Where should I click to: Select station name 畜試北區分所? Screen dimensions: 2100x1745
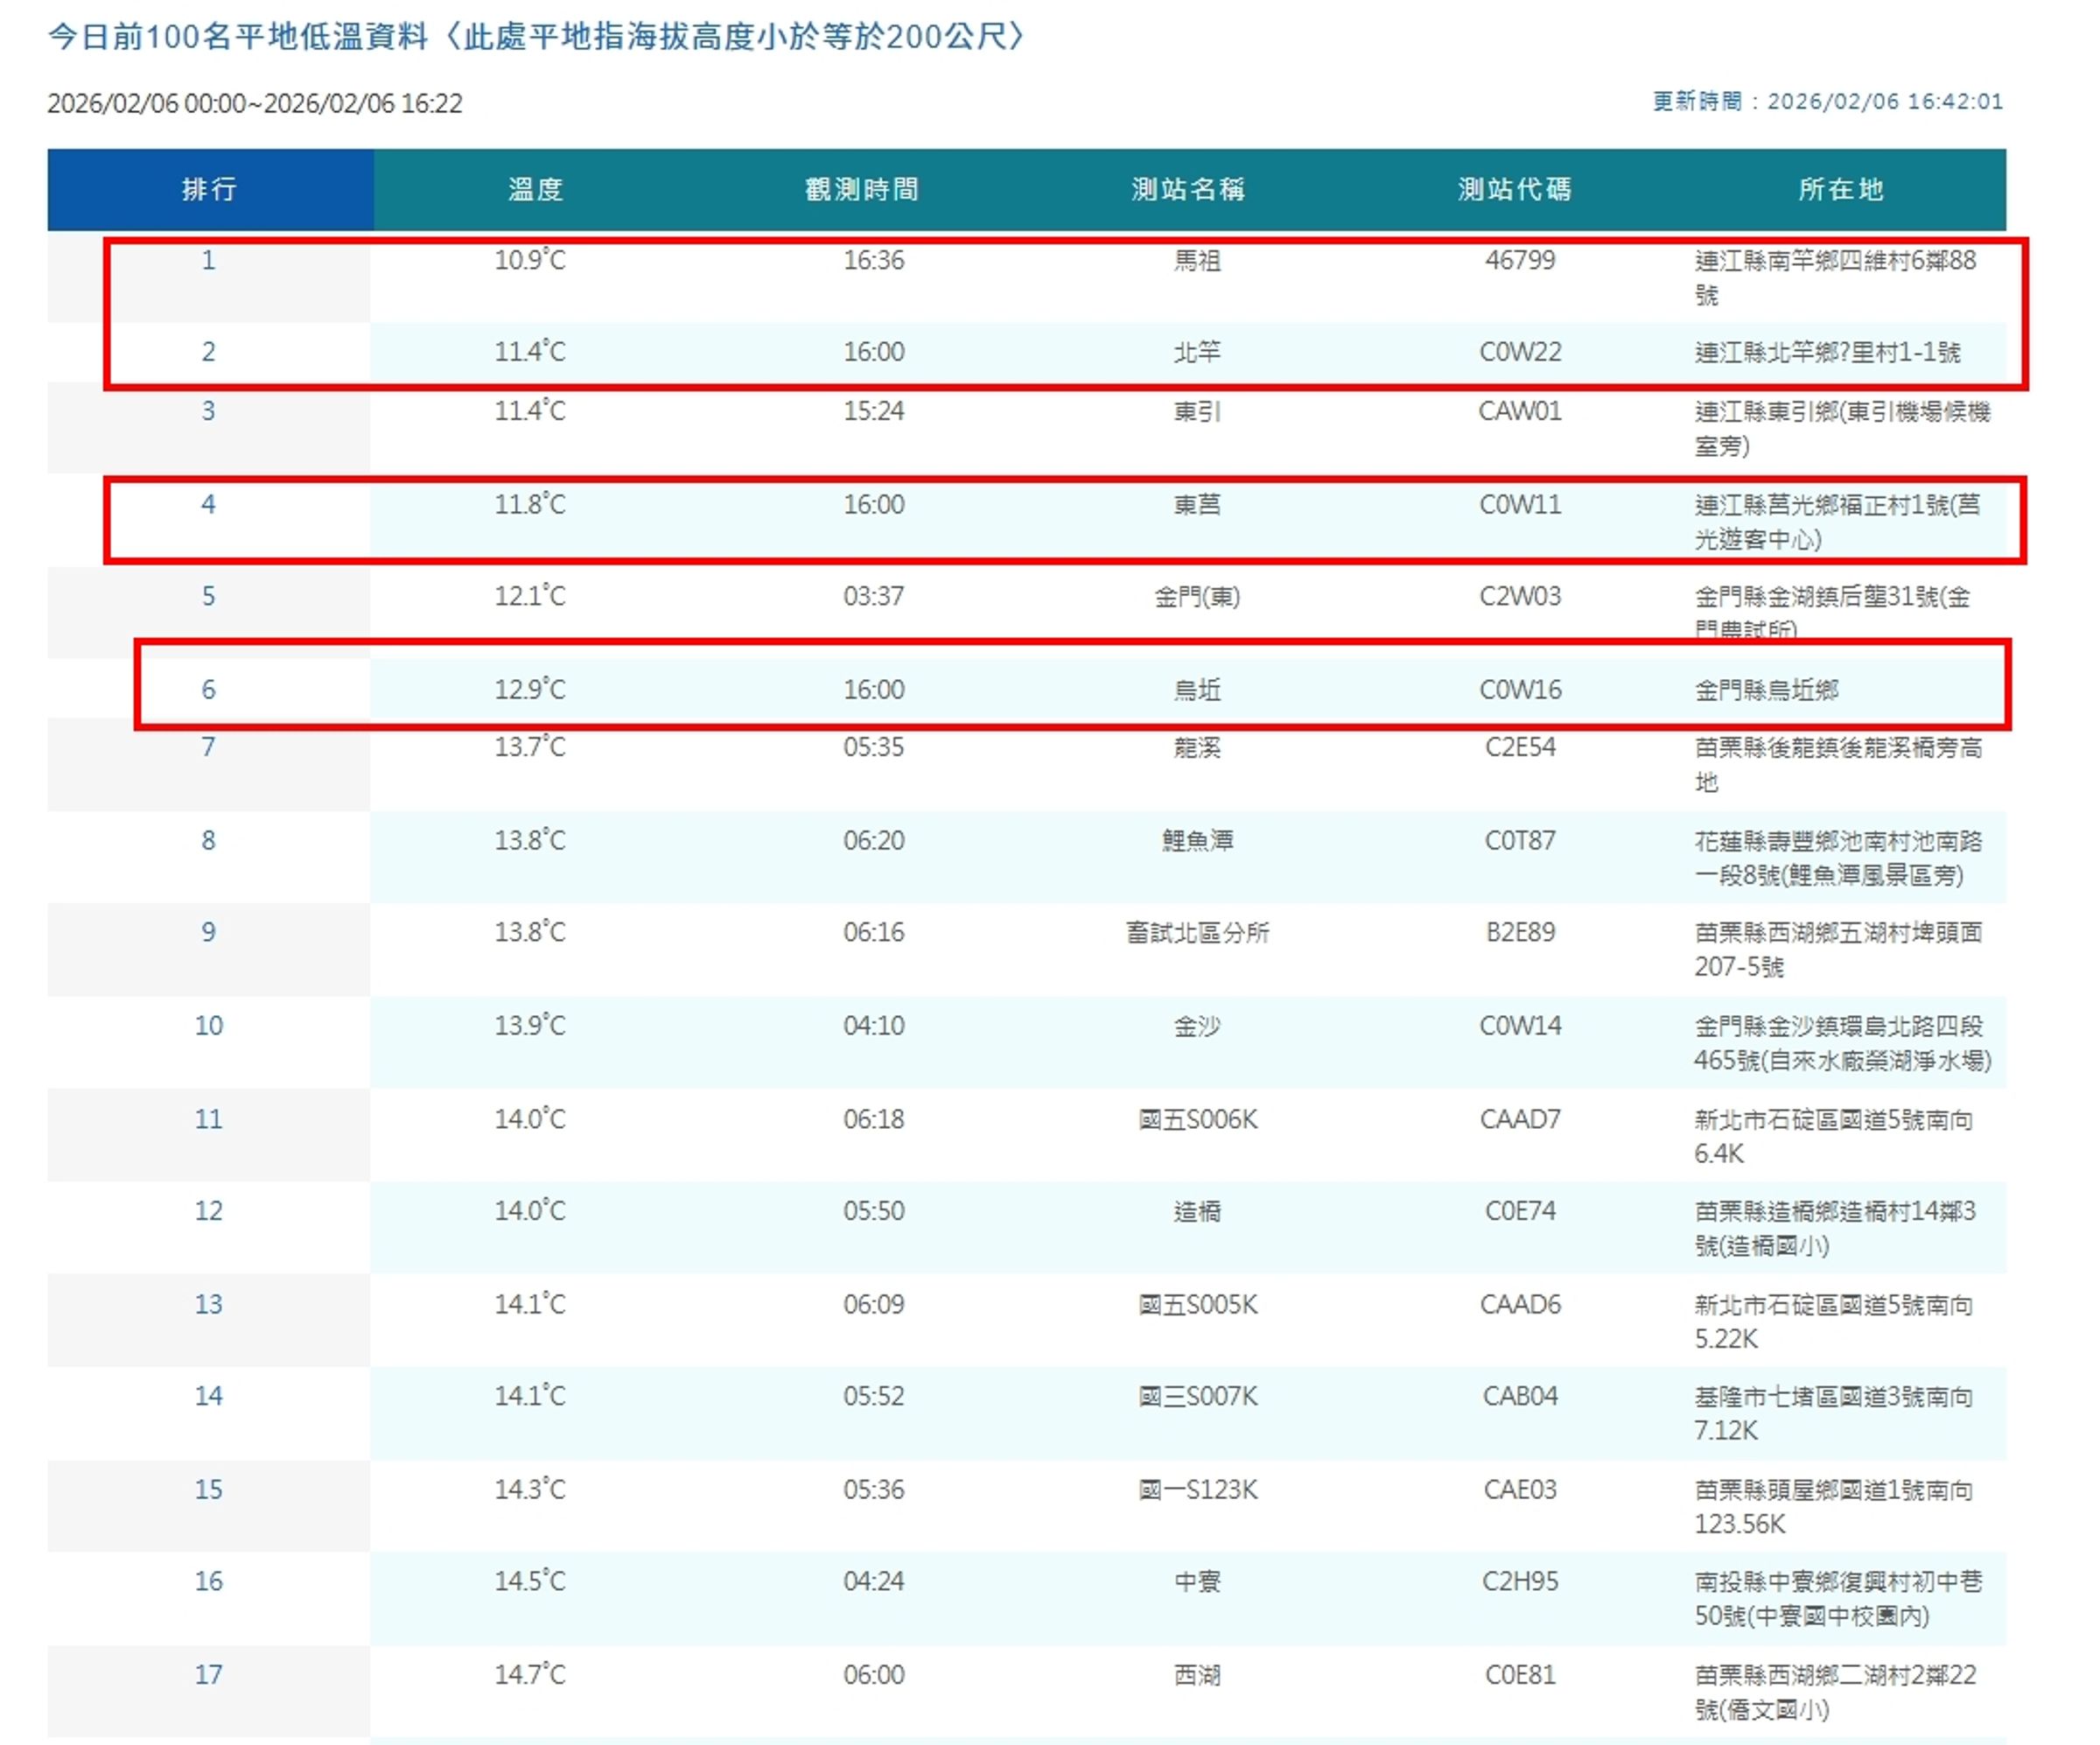[1197, 933]
